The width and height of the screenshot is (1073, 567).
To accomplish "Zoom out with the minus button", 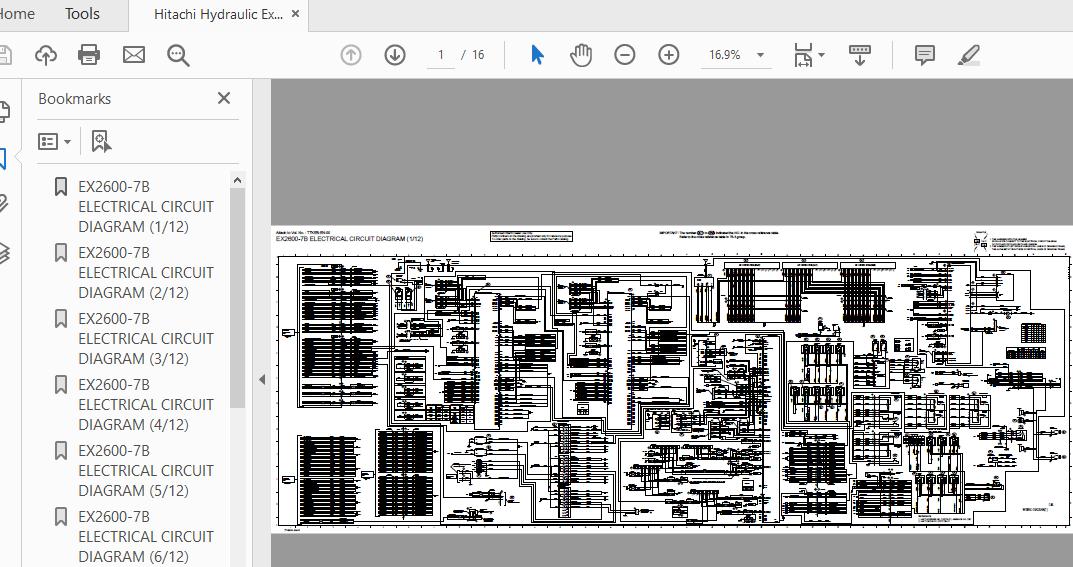I will (x=625, y=55).
